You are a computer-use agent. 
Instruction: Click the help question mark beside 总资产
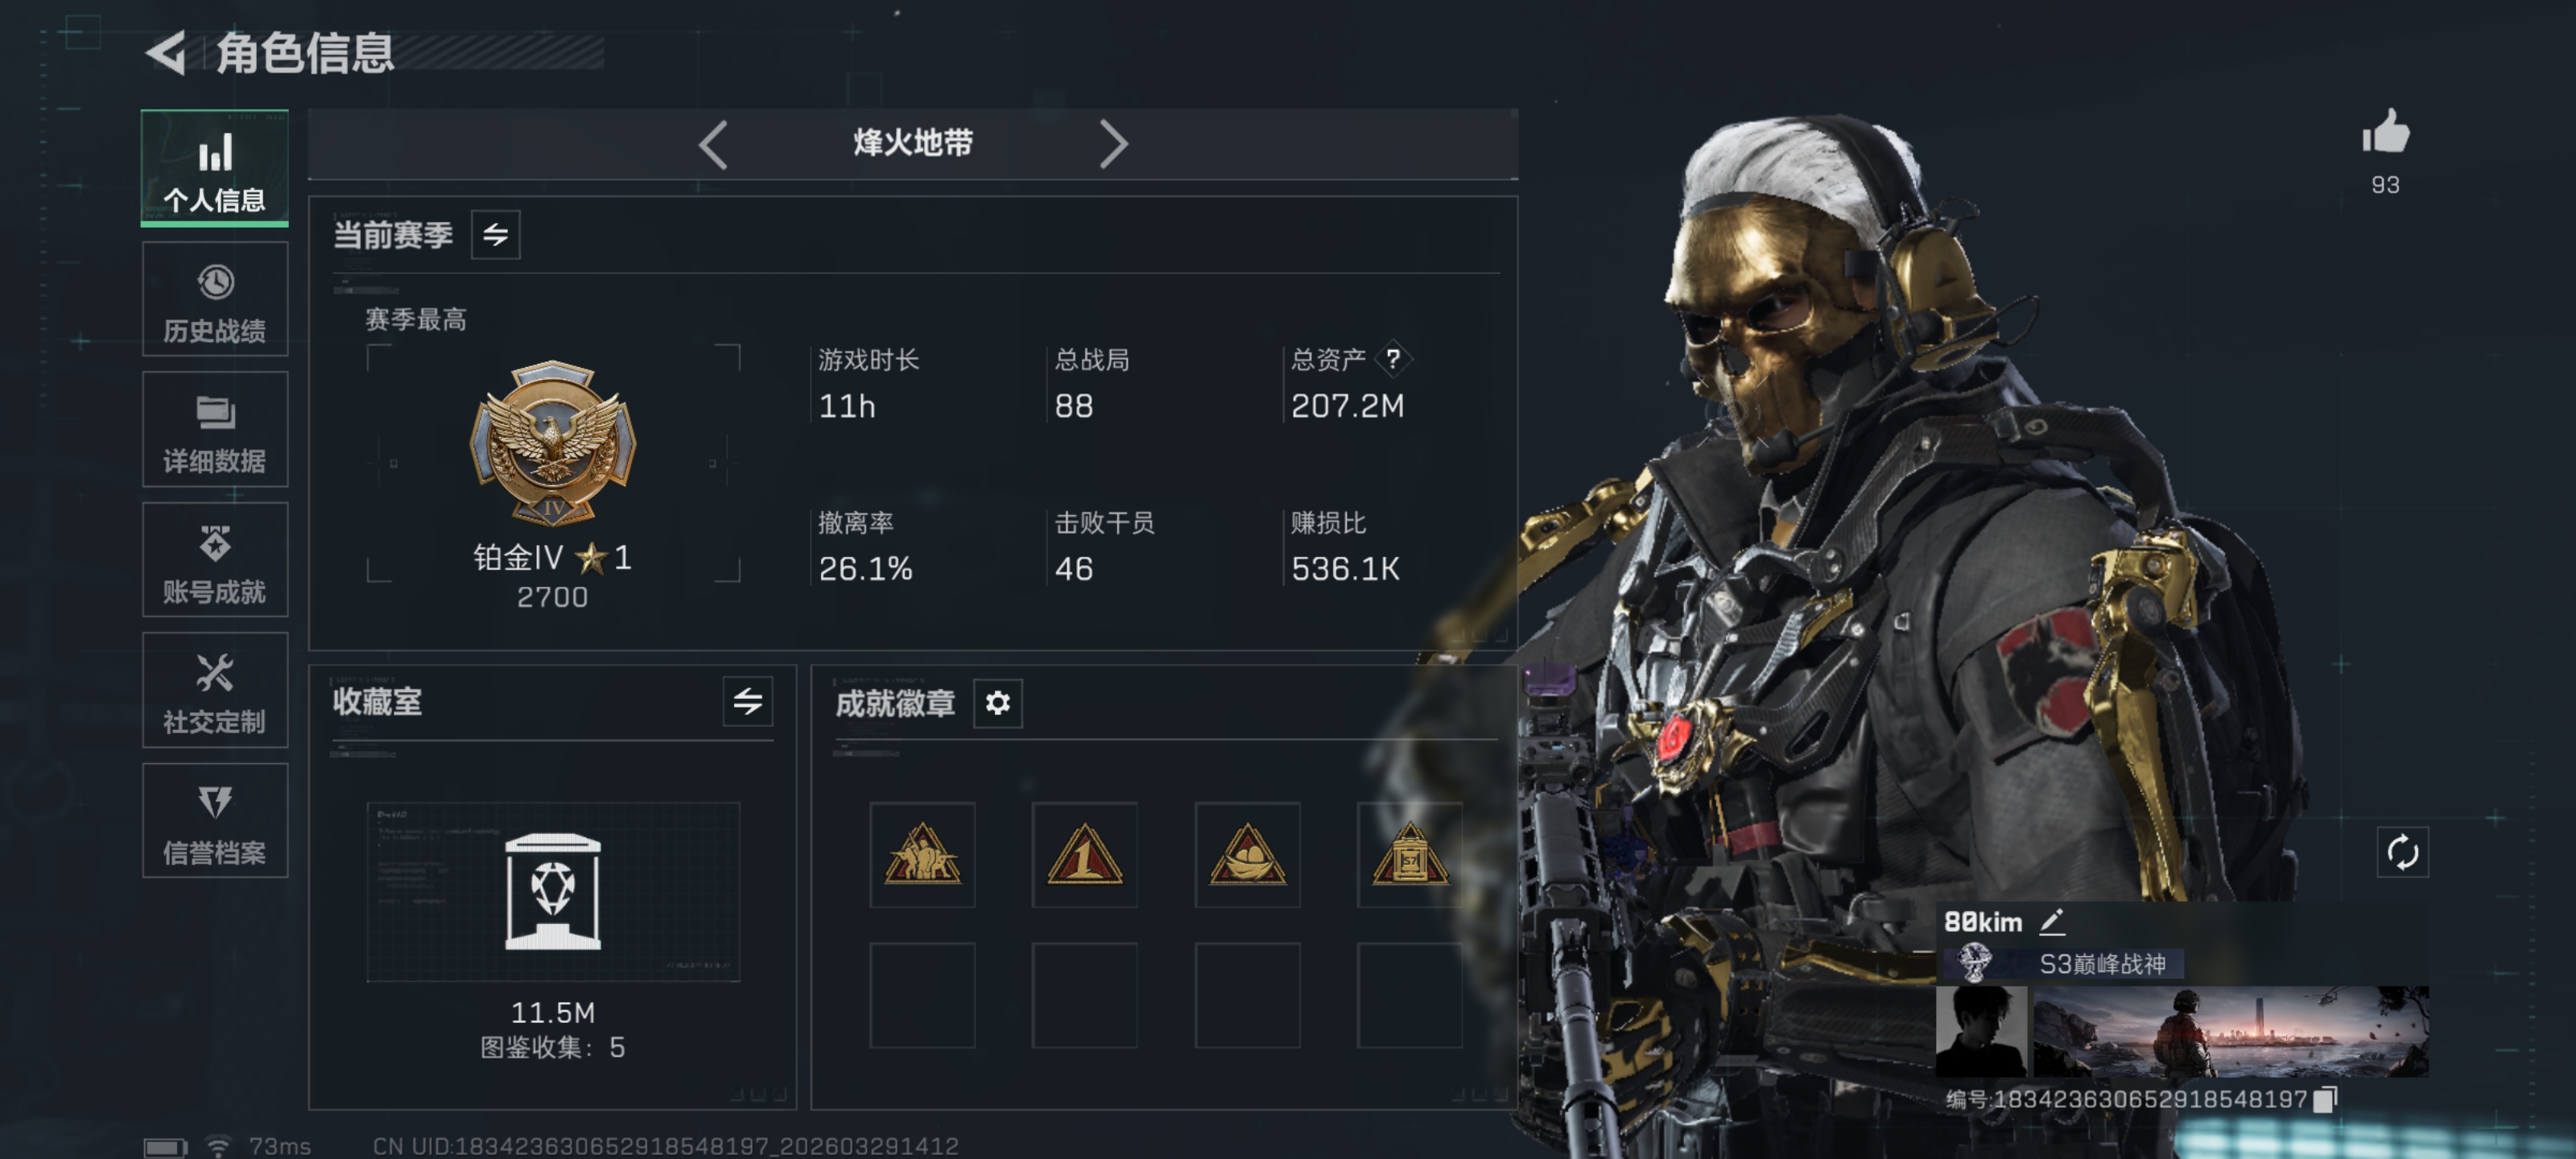pos(1392,359)
